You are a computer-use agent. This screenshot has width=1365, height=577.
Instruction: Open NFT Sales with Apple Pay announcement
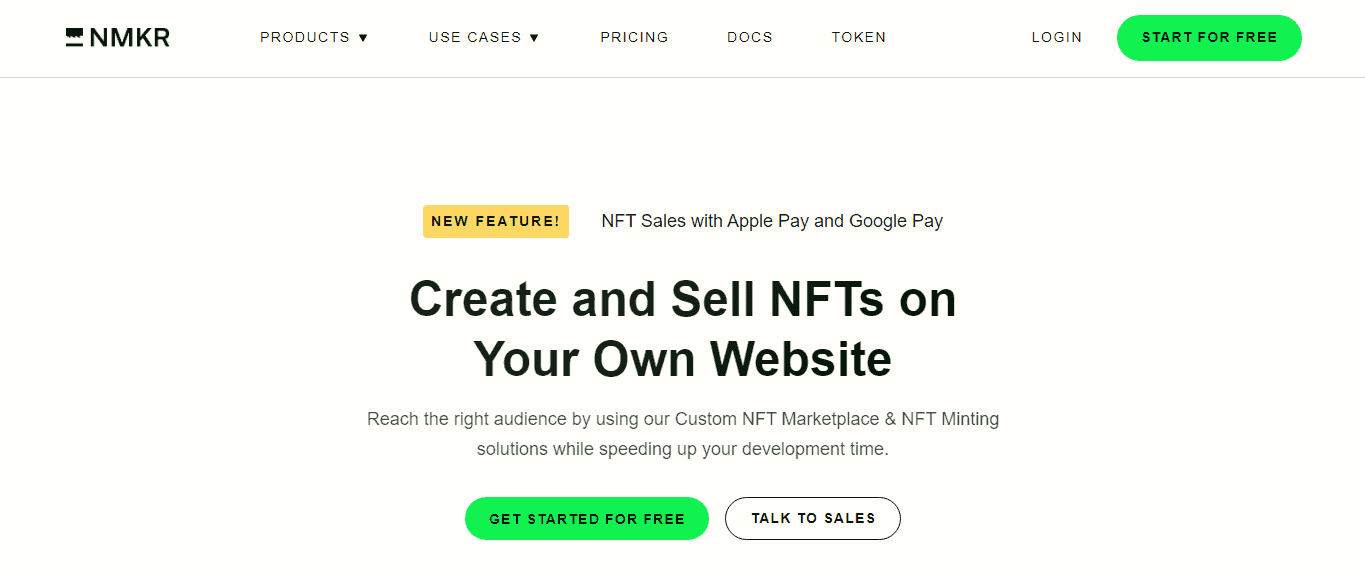[x=772, y=221]
